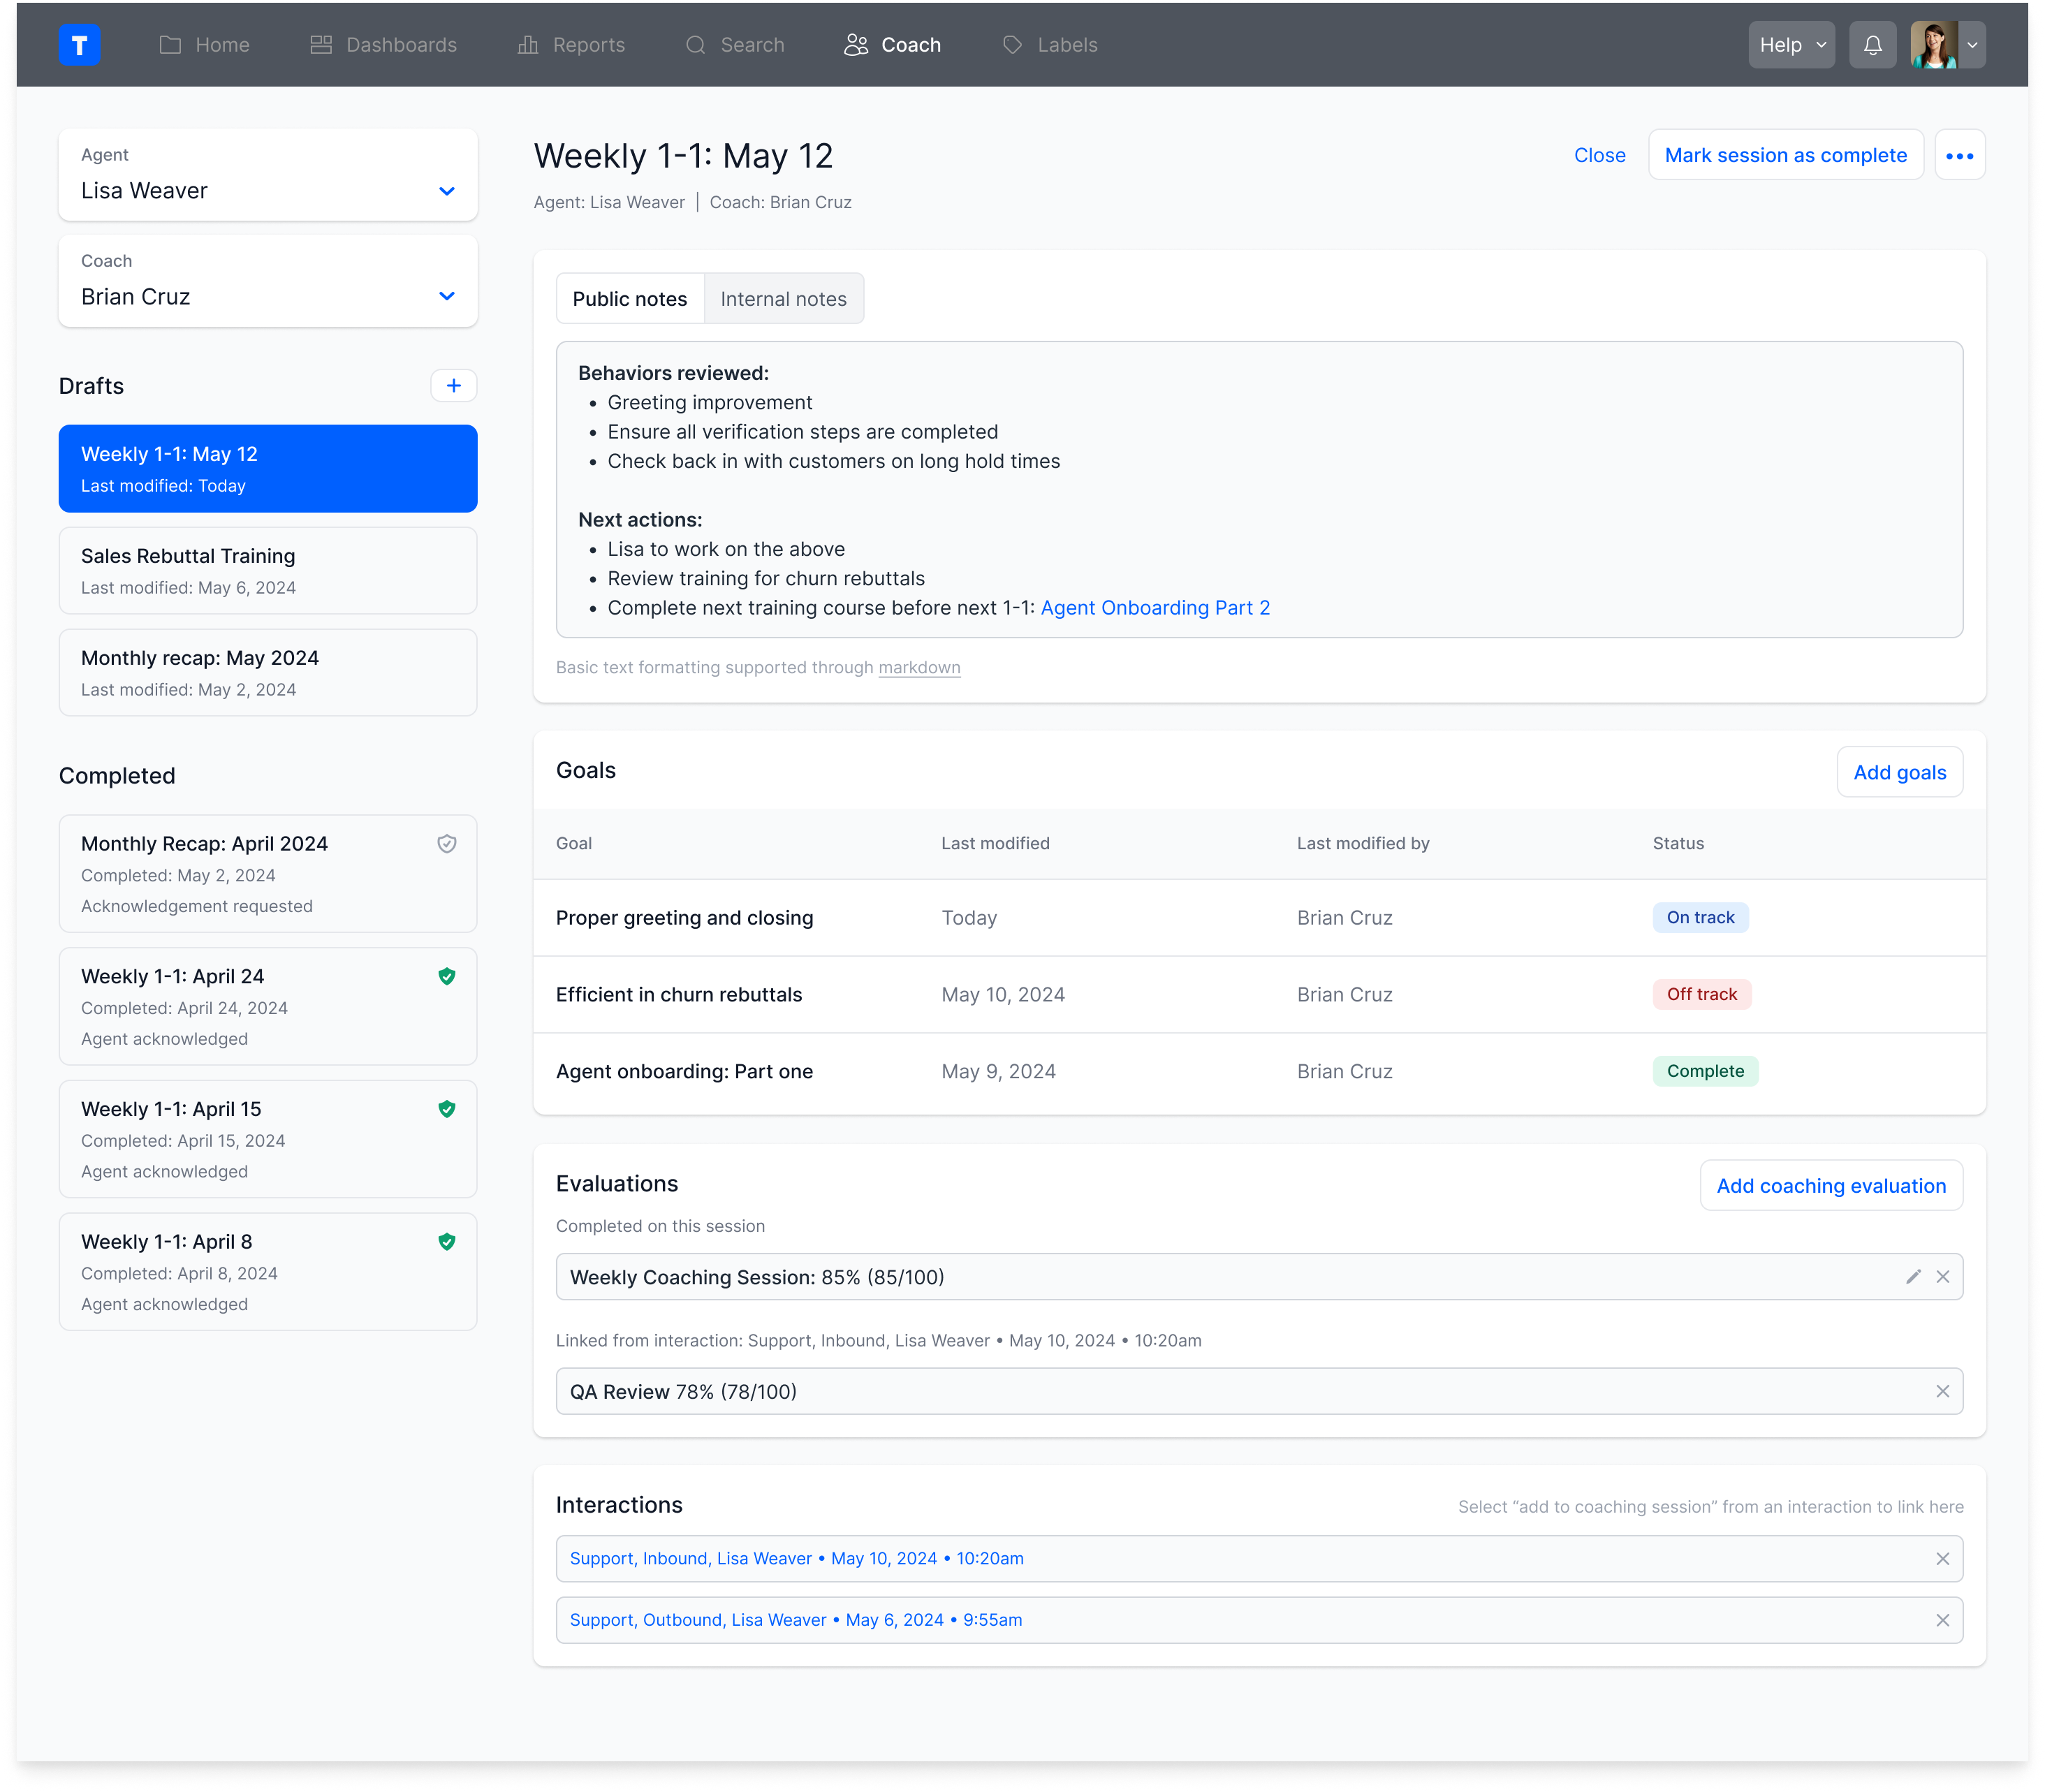This screenshot has width=2045, height=1792.
Task: Remove Weekly Coaching Session evaluation
Action: coord(1942,1277)
